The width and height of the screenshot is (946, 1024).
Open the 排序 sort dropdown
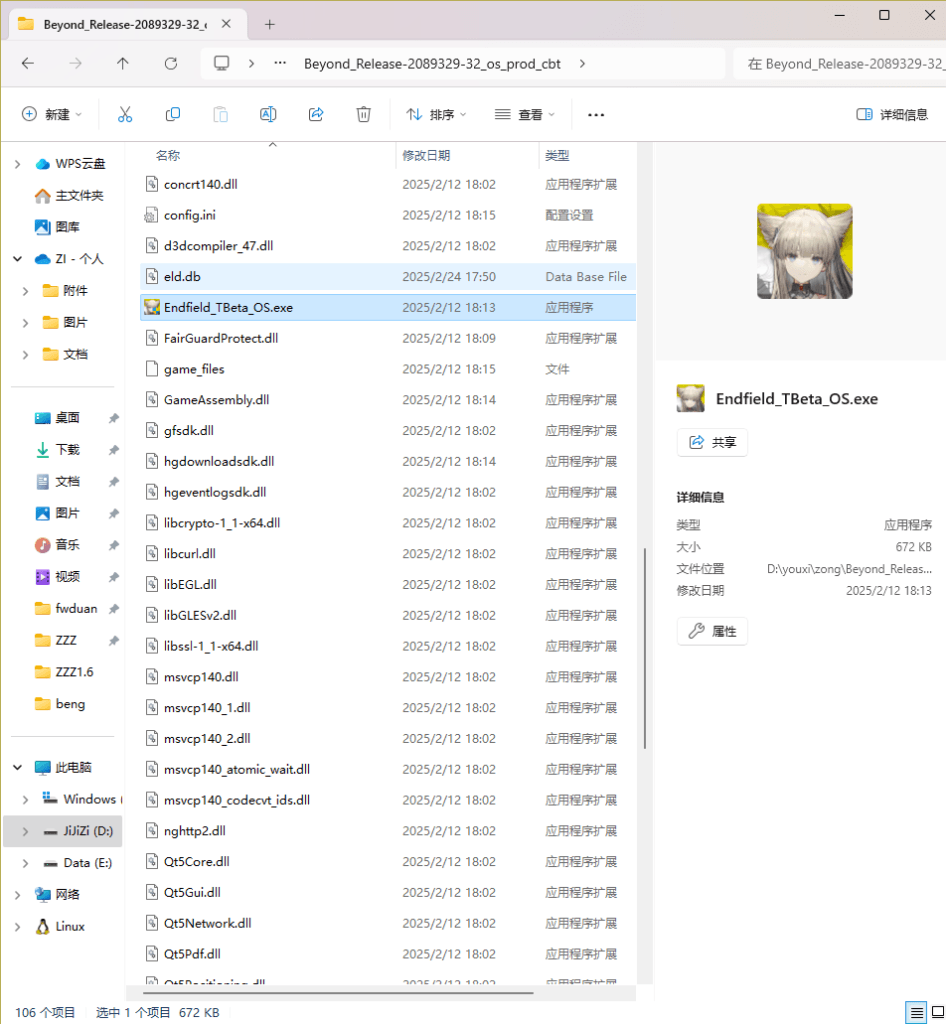(437, 115)
